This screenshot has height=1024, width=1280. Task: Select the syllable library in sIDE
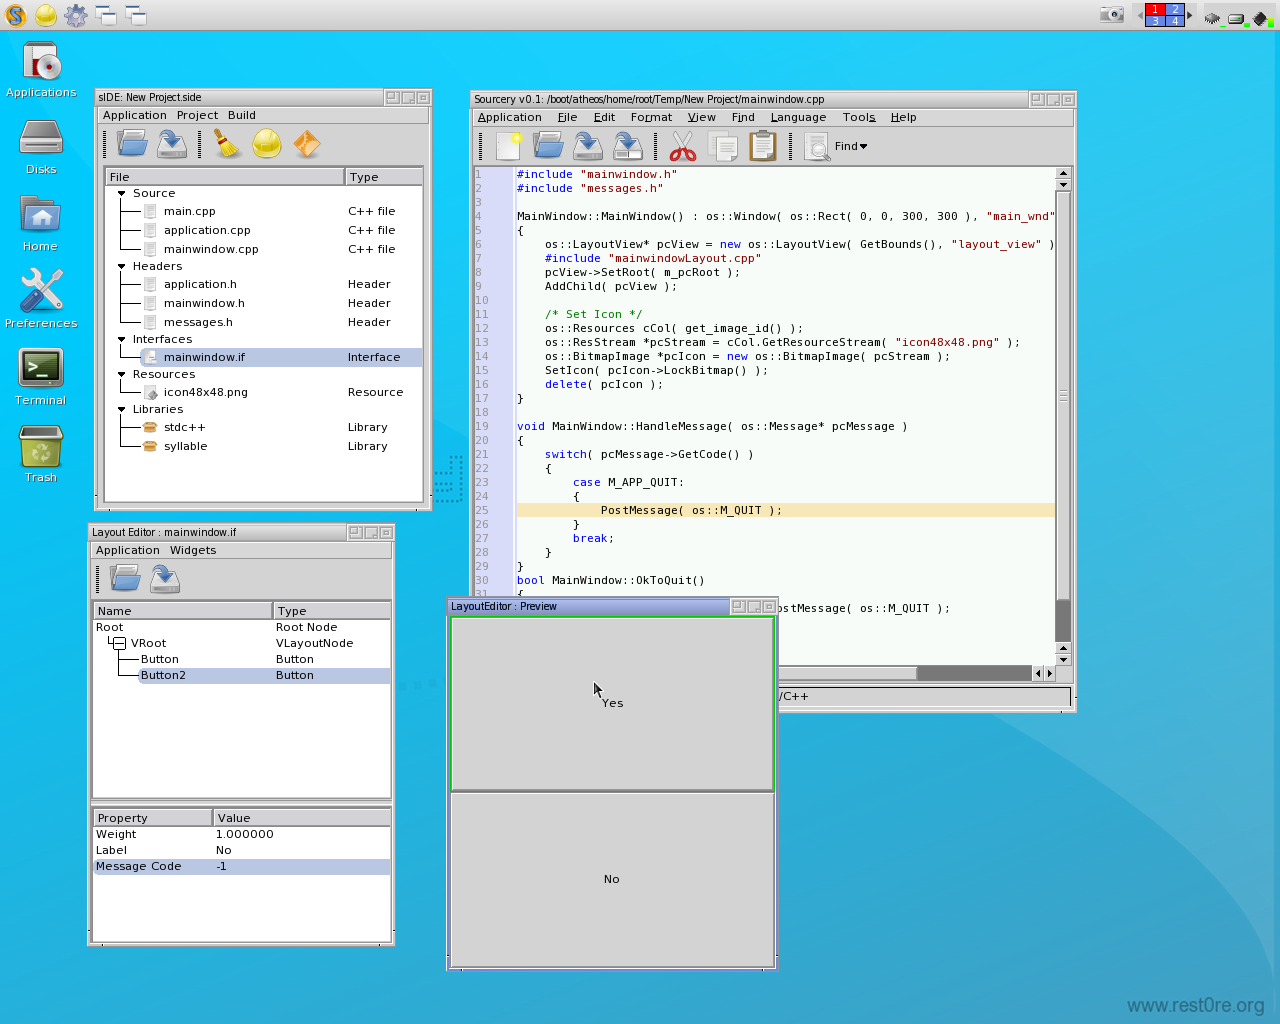coord(185,447)
